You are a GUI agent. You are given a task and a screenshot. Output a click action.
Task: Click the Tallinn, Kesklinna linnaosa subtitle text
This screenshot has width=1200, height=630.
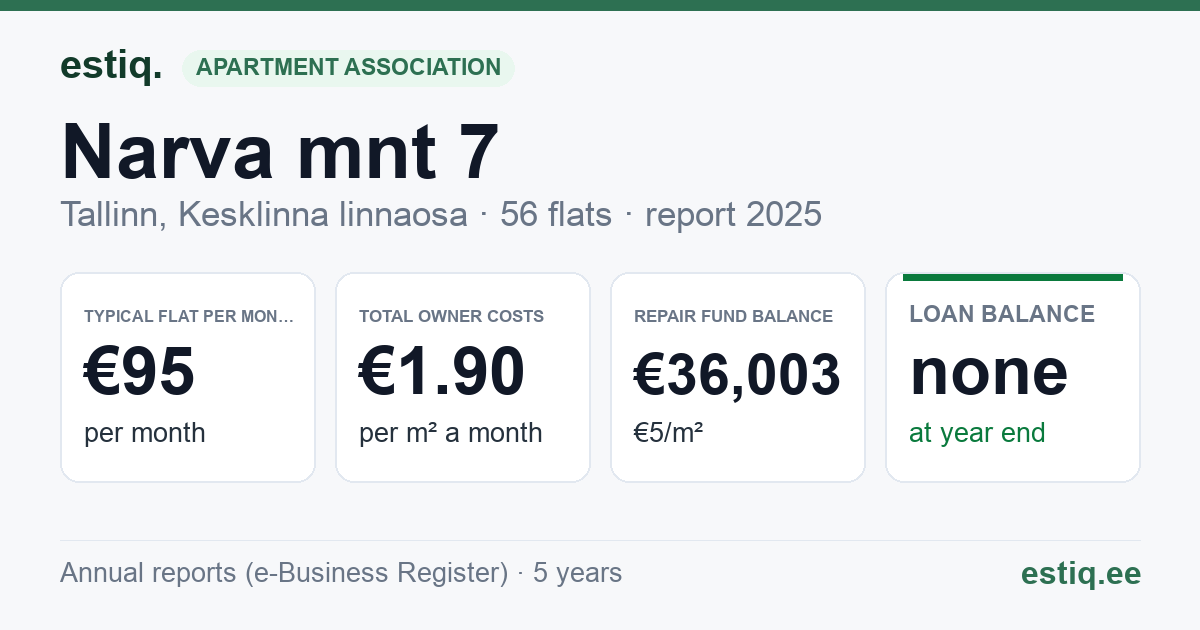(264, 214)
